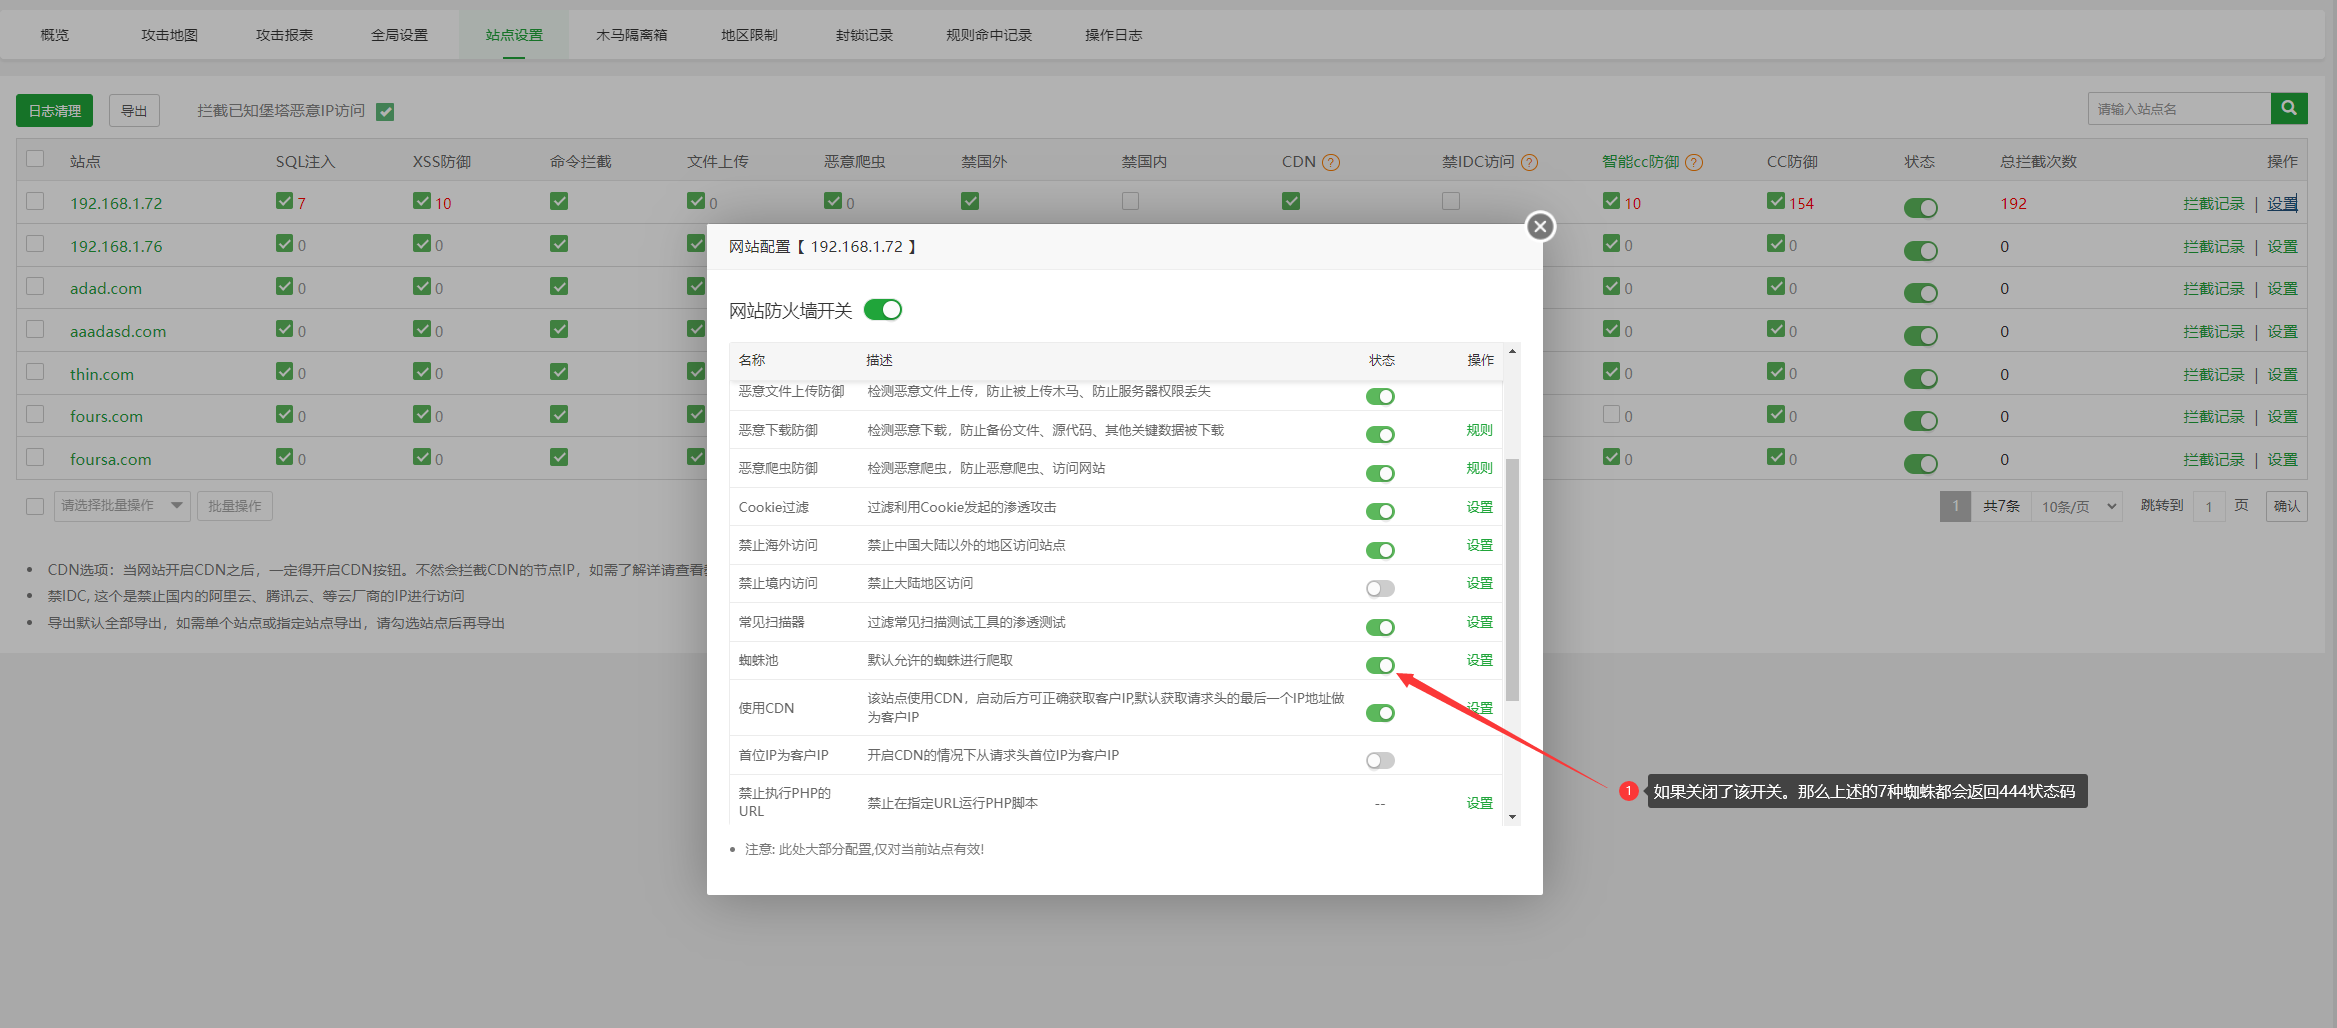Screen dimensions: 2337x1028
Task: Toggle status switch for fours.com
Action: click(x=1920, y=421)
